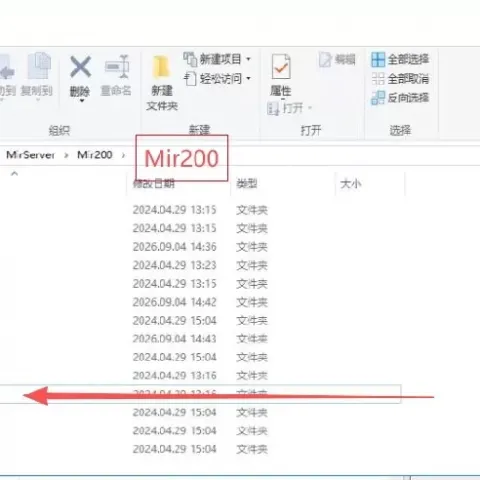Click the 轻松访问 text label
Image resolution: width=480 pixels, height=480 pixels.
tap(220, 79)
